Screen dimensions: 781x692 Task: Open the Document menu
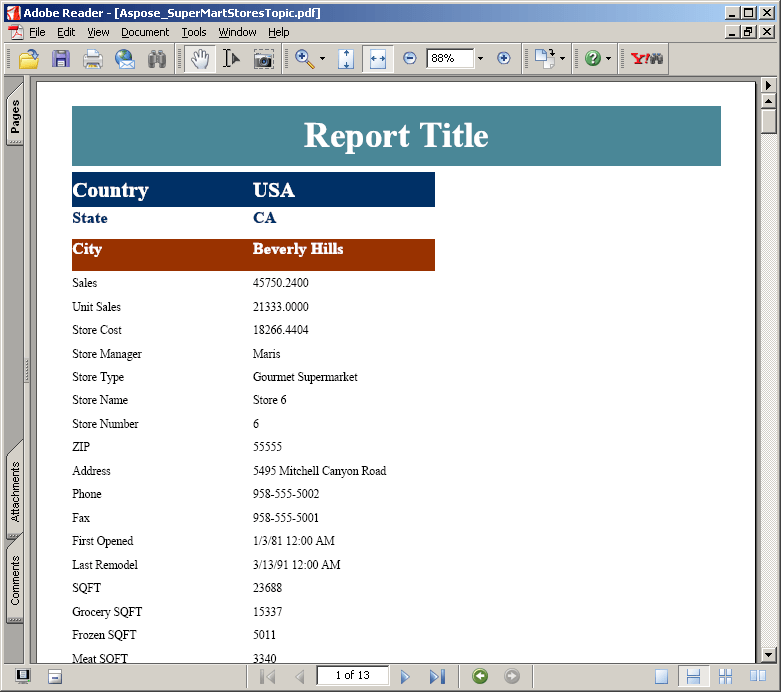coord(145,32)
